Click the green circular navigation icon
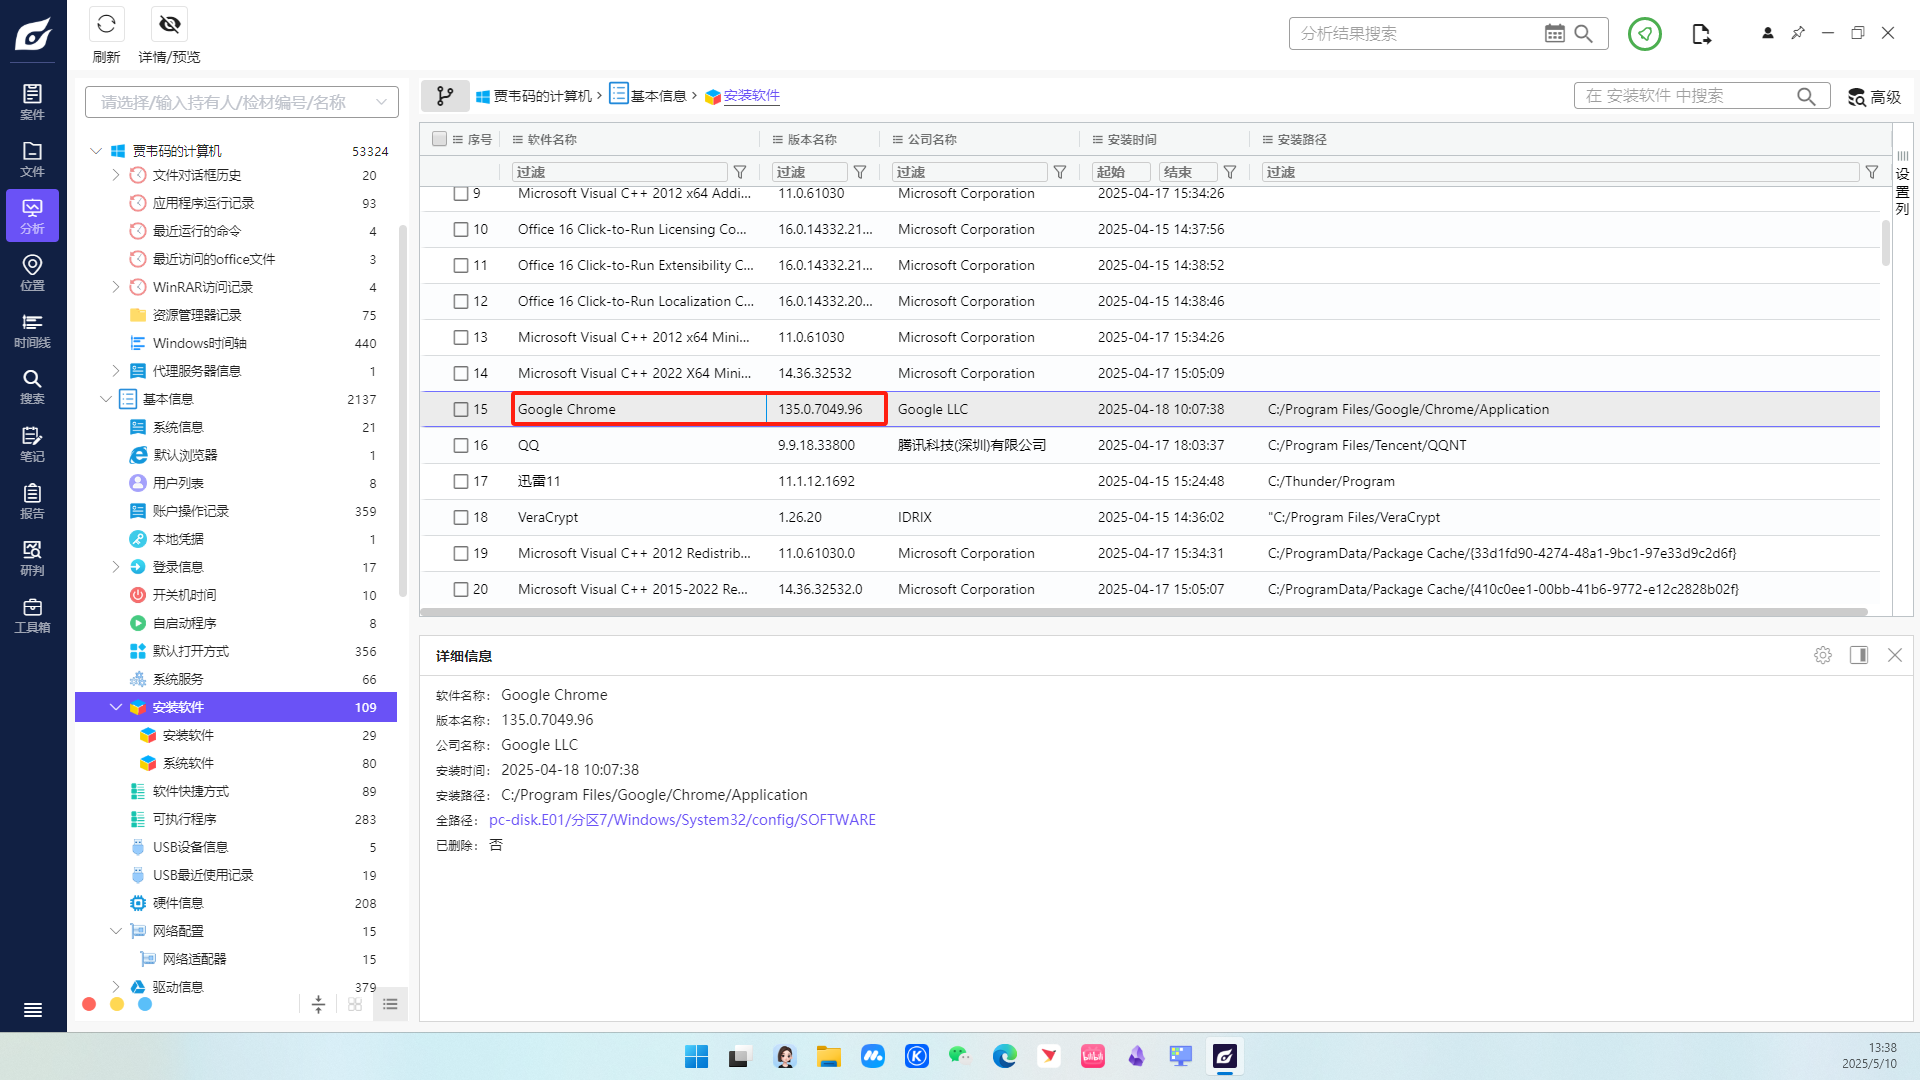 1644,34
